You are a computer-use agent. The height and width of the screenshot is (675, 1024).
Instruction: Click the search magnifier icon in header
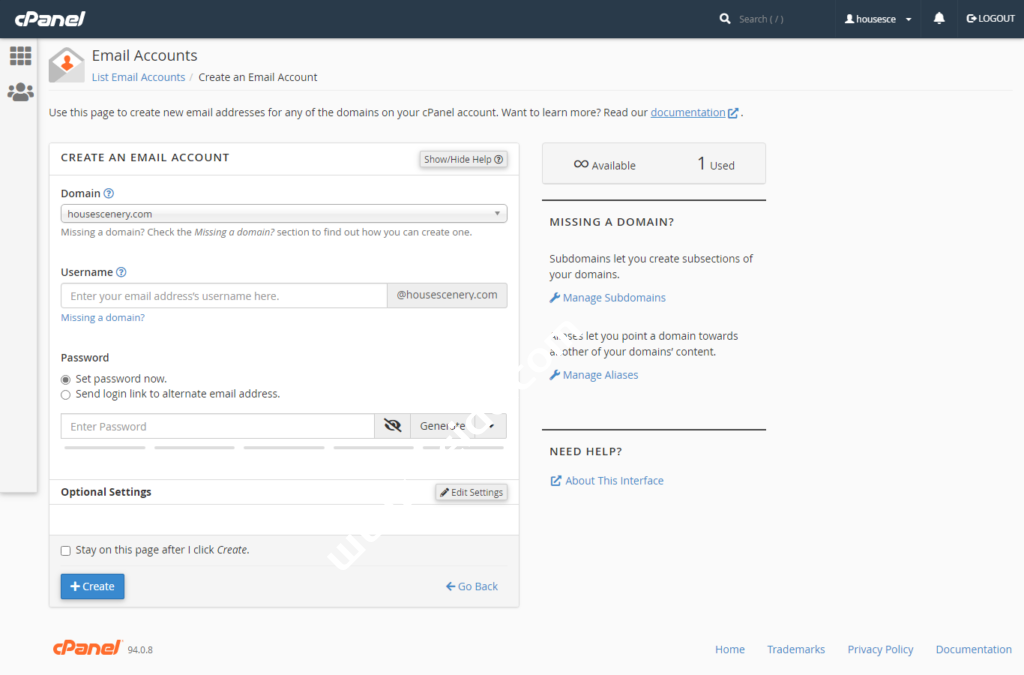pos(725,19)
